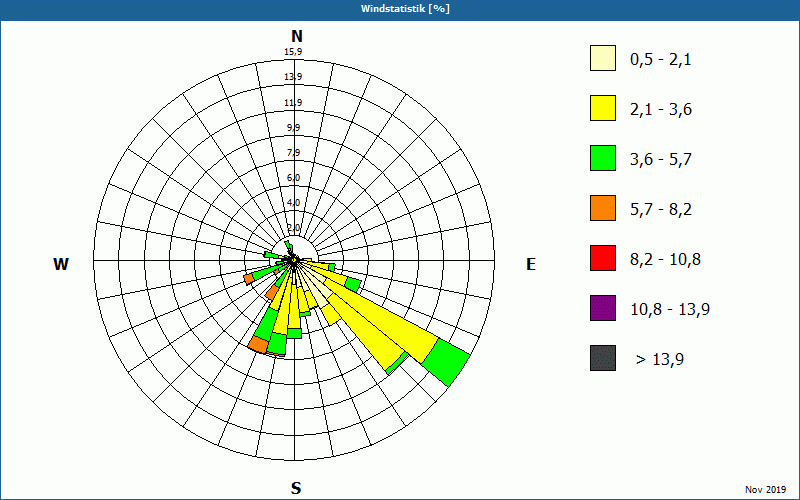Click the legend label "> 13,9"
The image size is (800, 500).
coord(660,360)
